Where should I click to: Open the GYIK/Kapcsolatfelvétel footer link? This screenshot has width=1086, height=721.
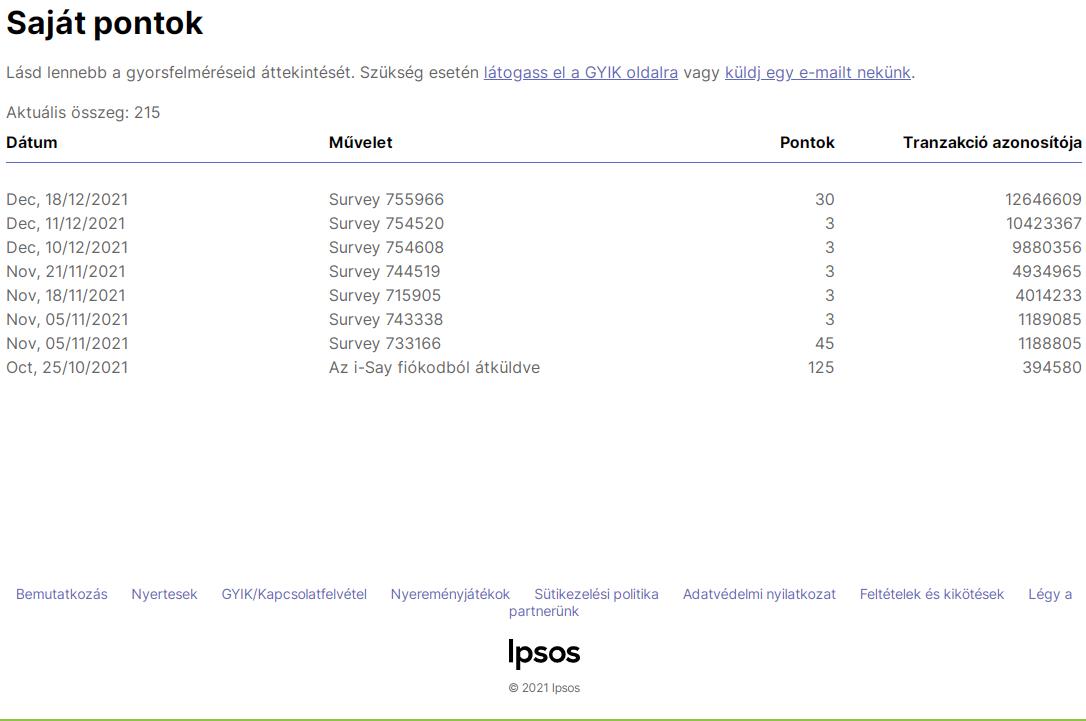294,594
